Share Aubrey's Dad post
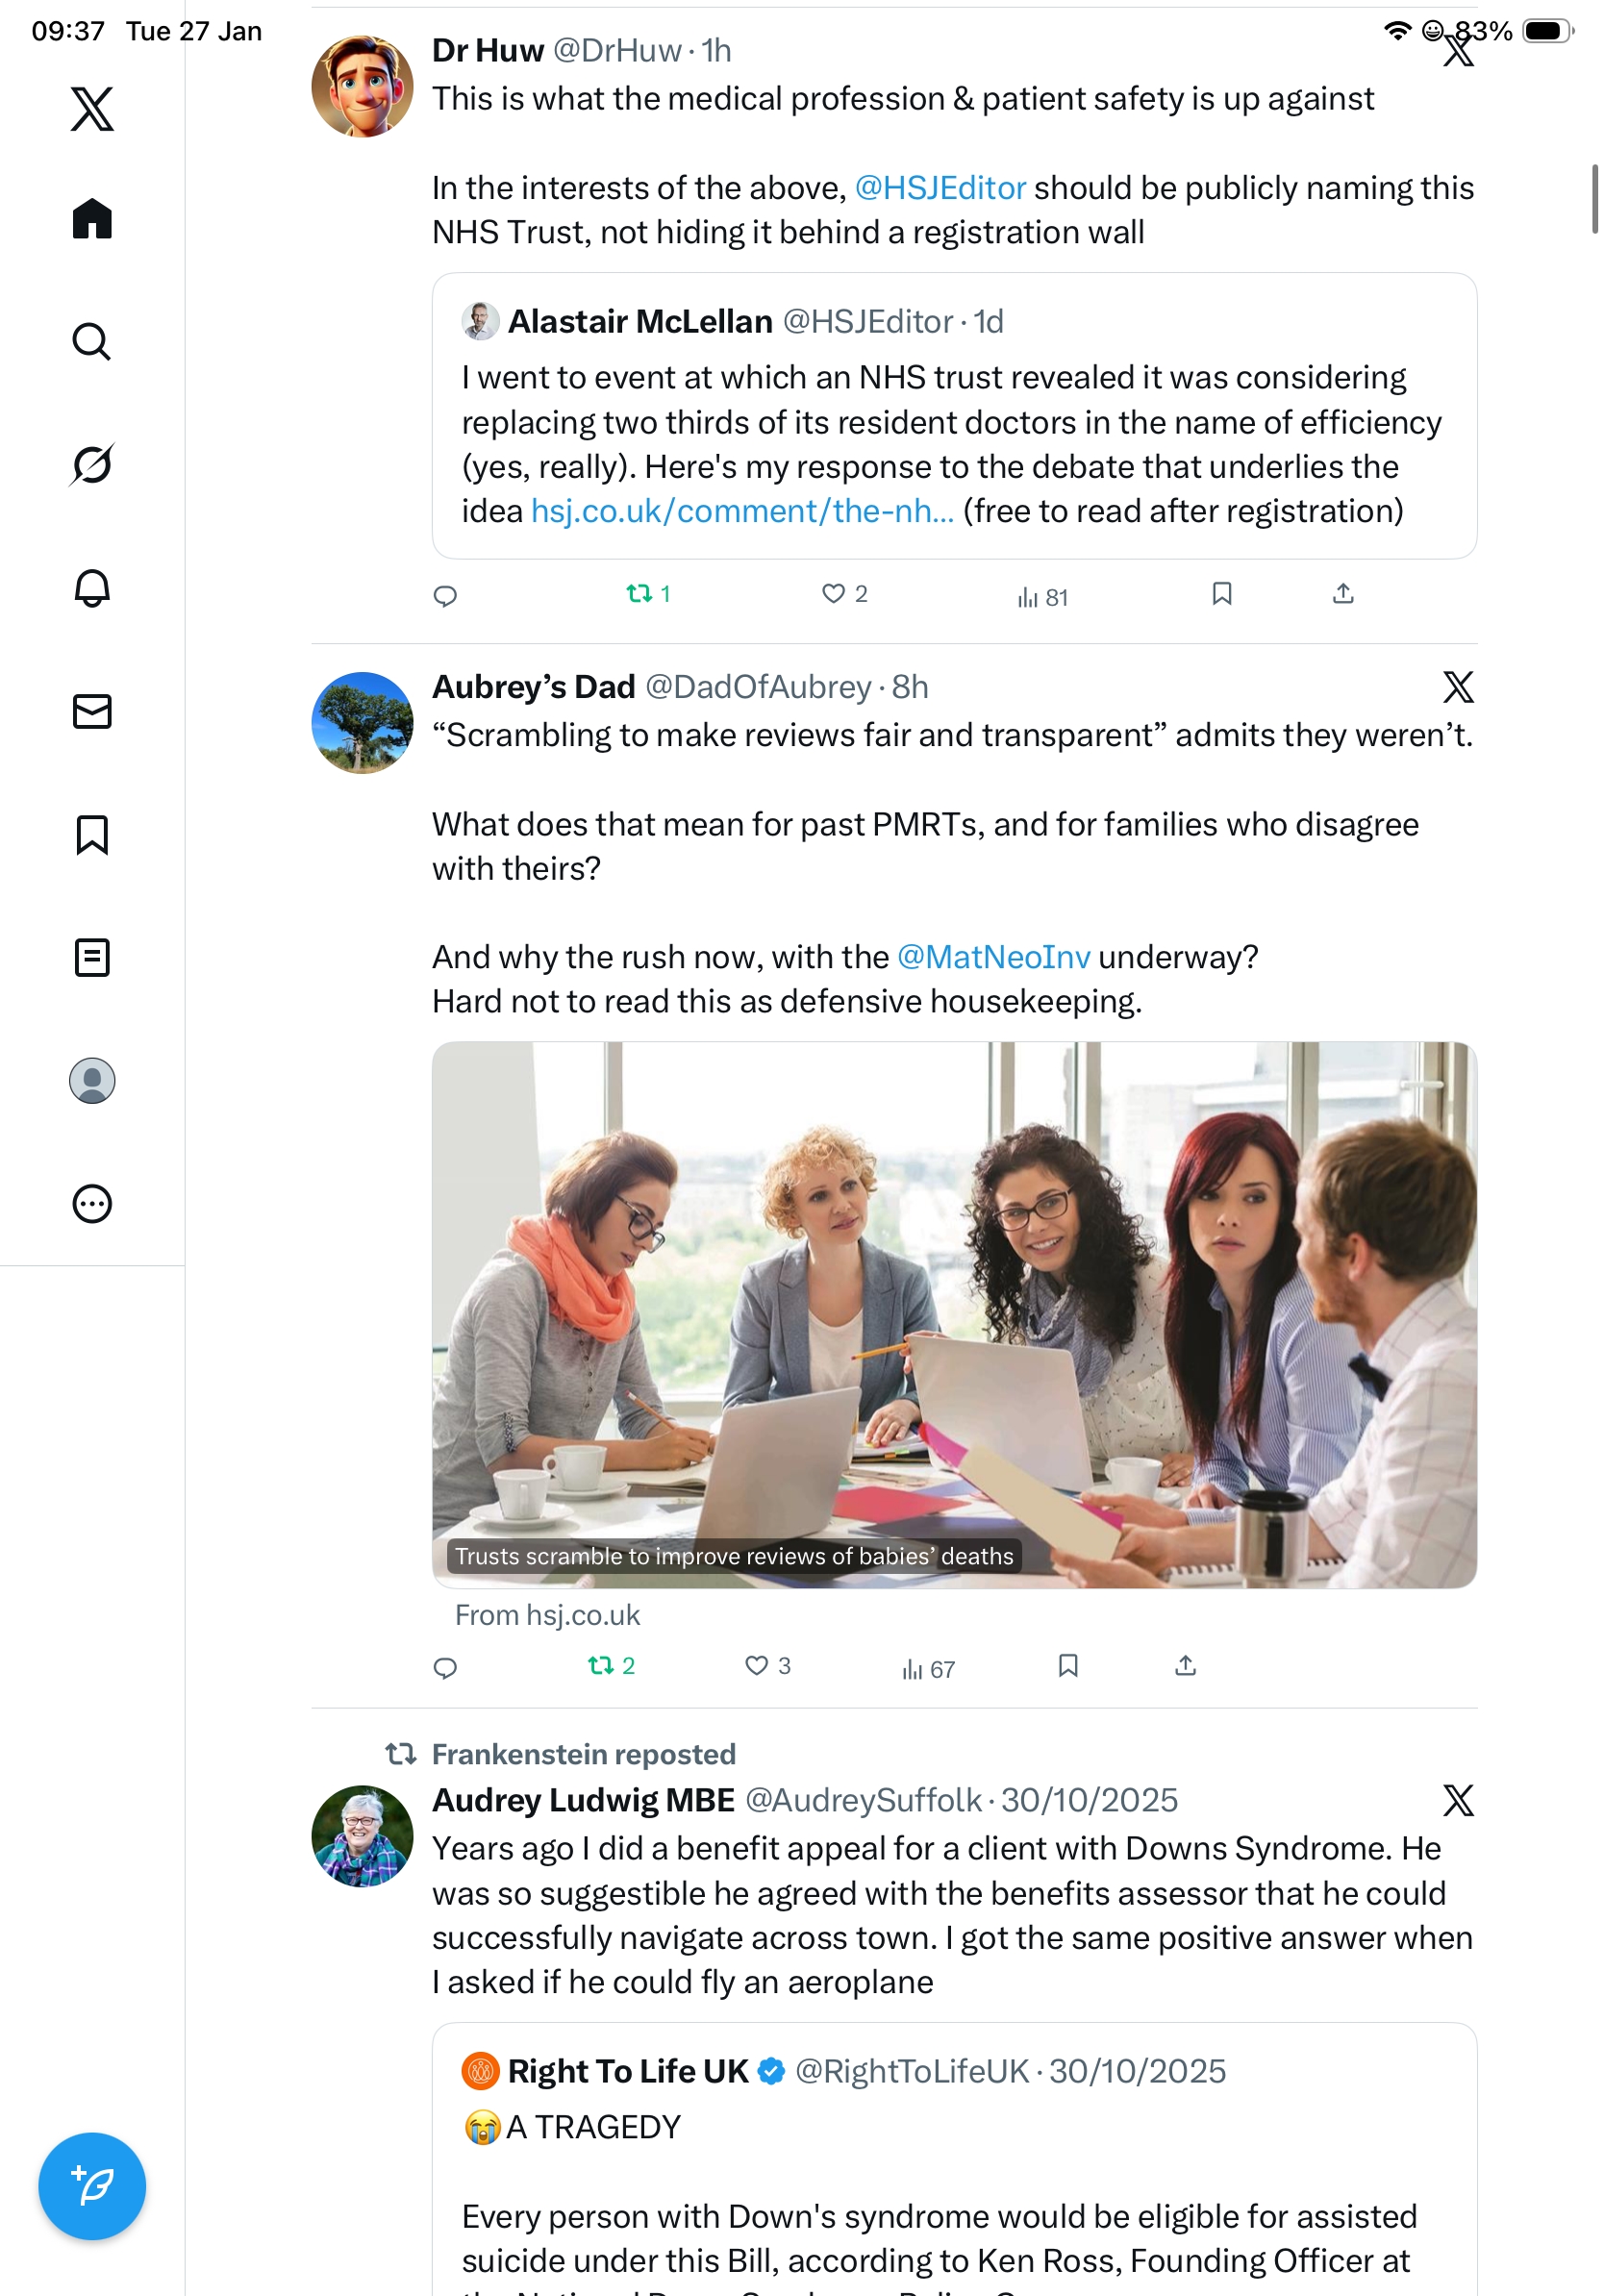The height and width of the screenshot is (2296, 1604). (x=1185, y=1665)
